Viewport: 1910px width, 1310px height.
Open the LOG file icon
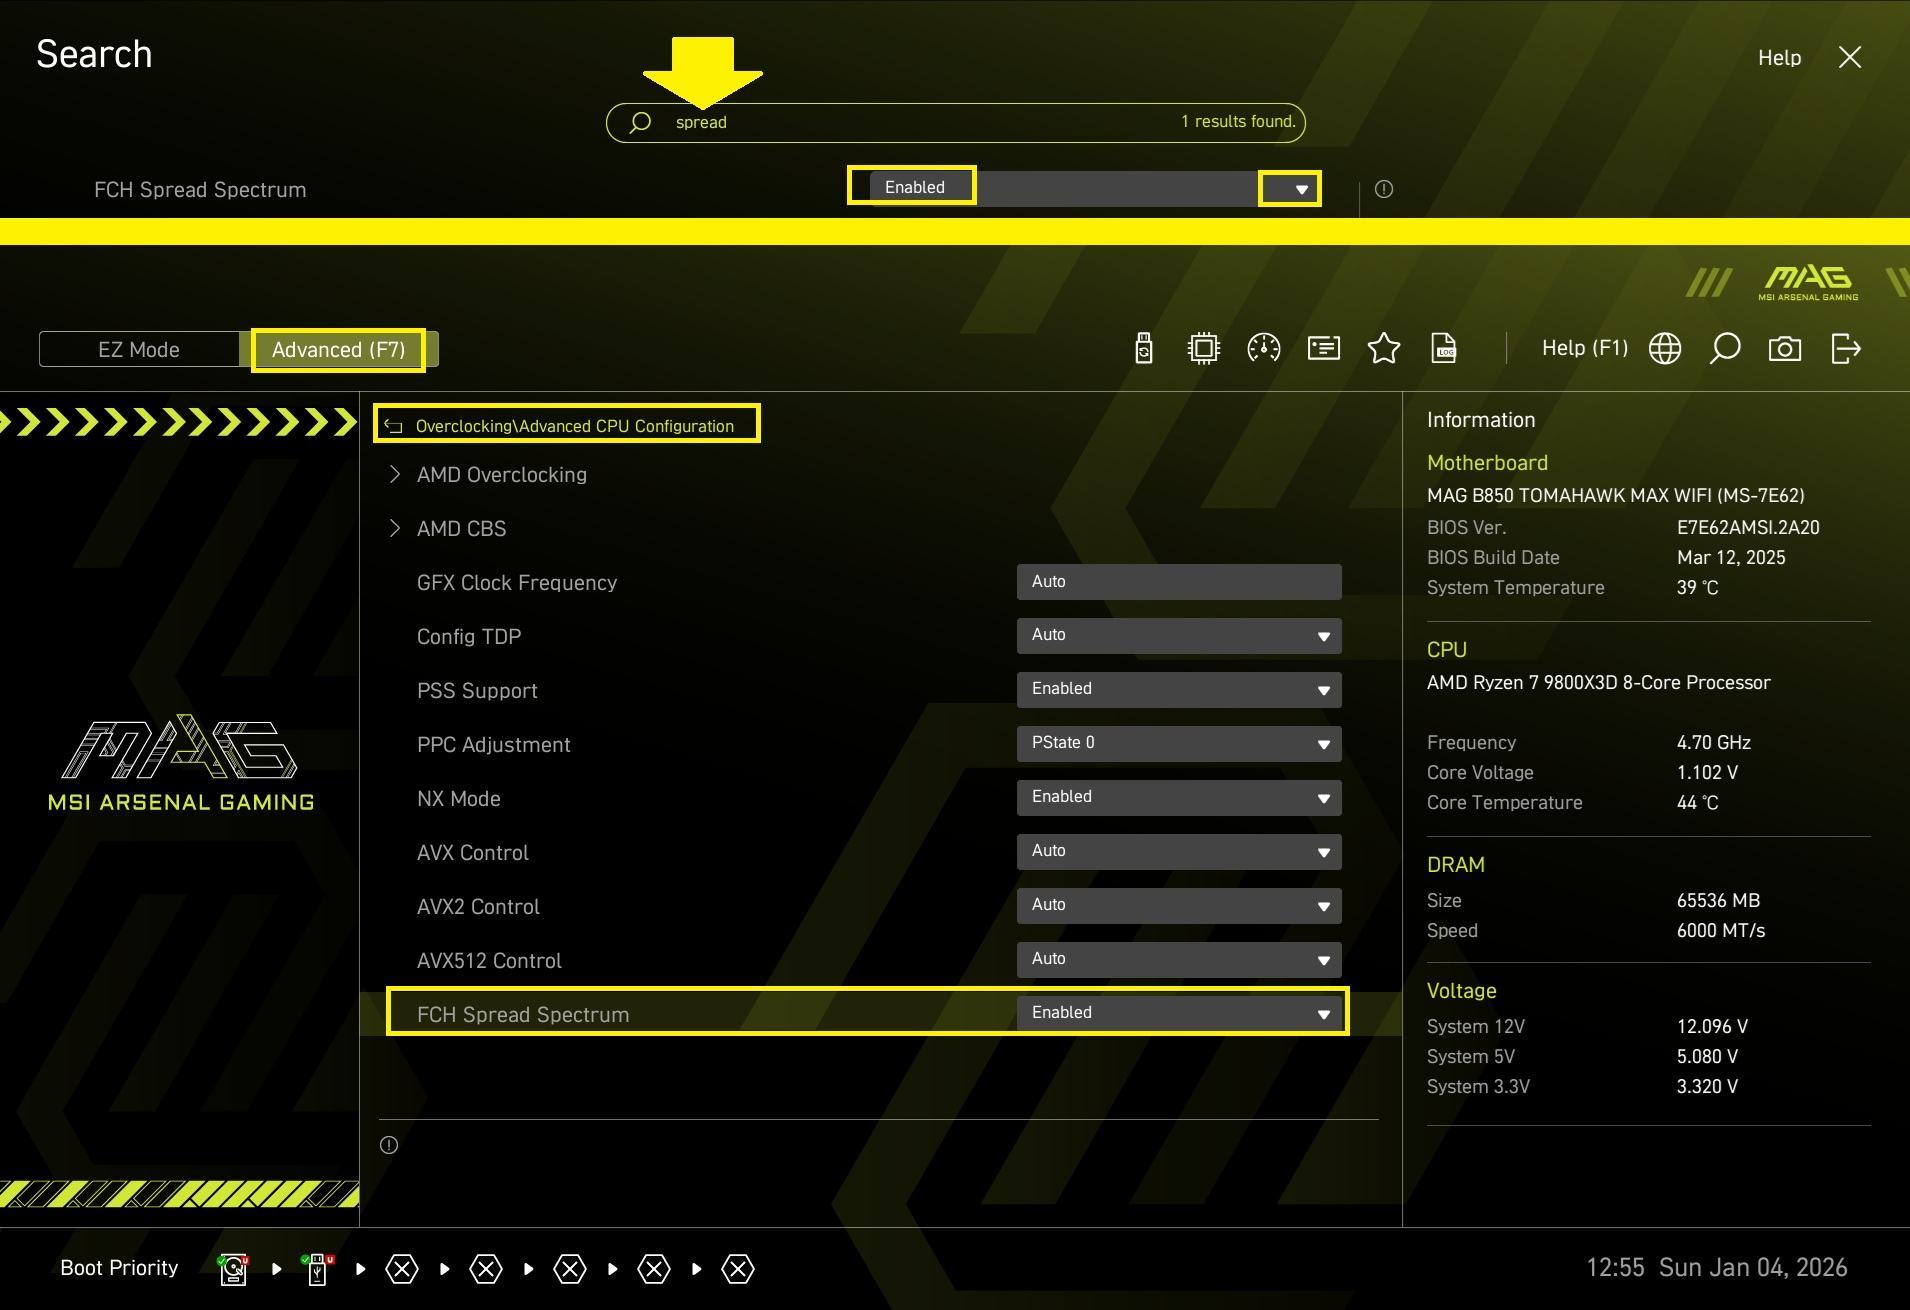(1444, 348)
